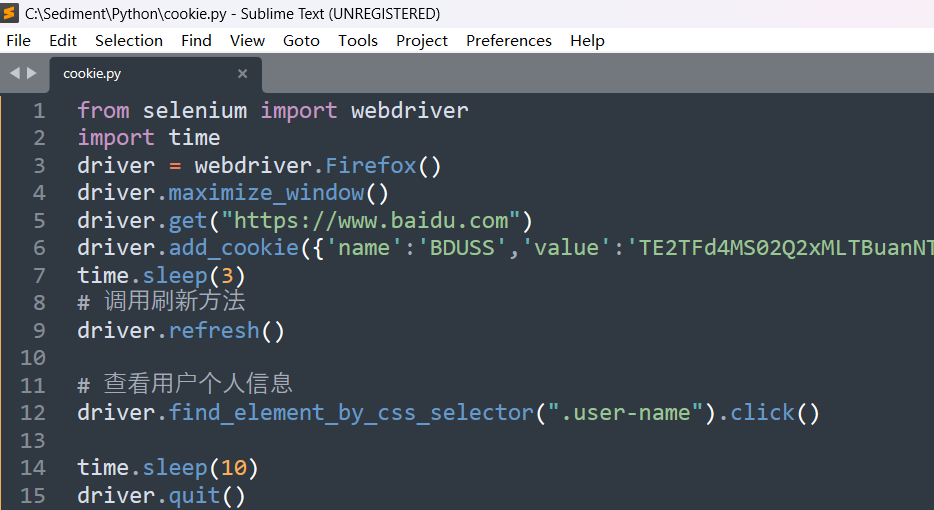934x510 pixels.
Task: Open the Find menu
Action: coord(196,40)
